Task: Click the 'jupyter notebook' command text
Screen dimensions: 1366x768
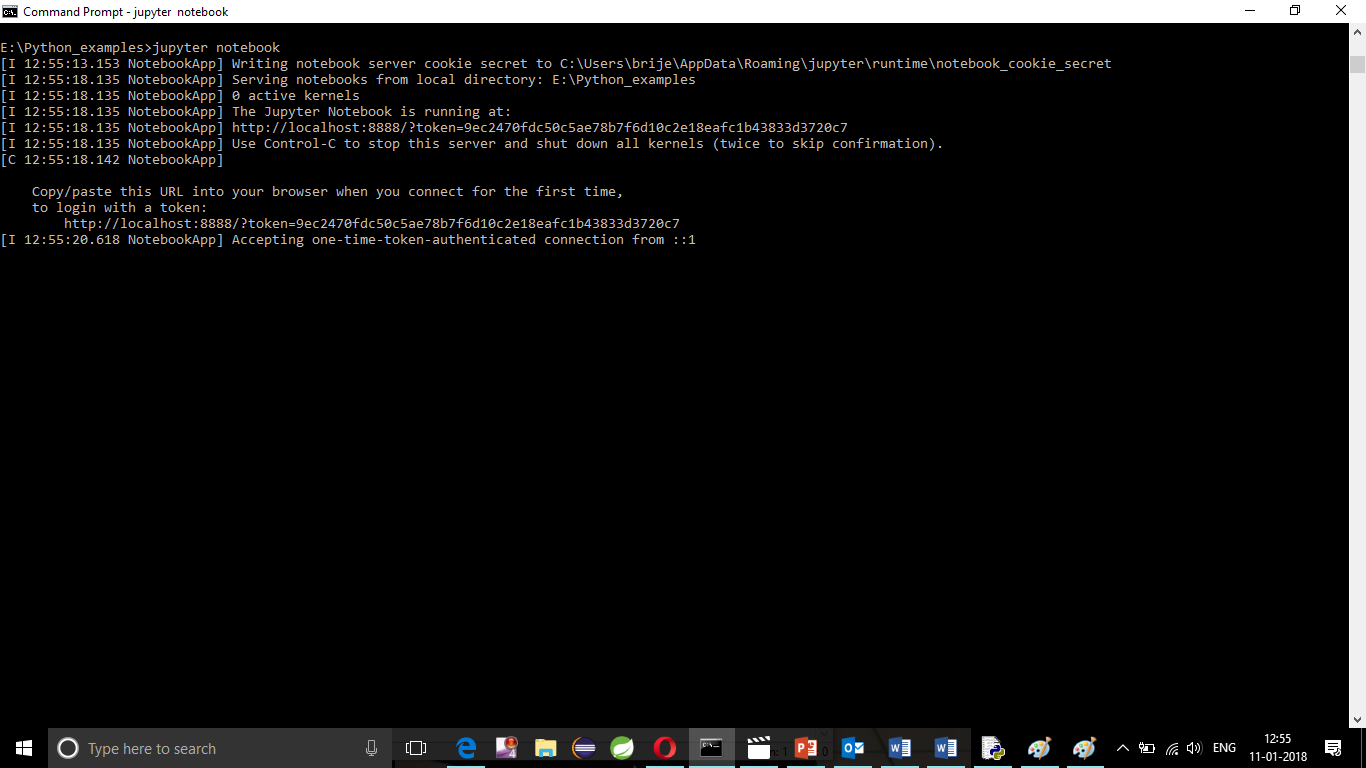Action: (x=216, y=47)
